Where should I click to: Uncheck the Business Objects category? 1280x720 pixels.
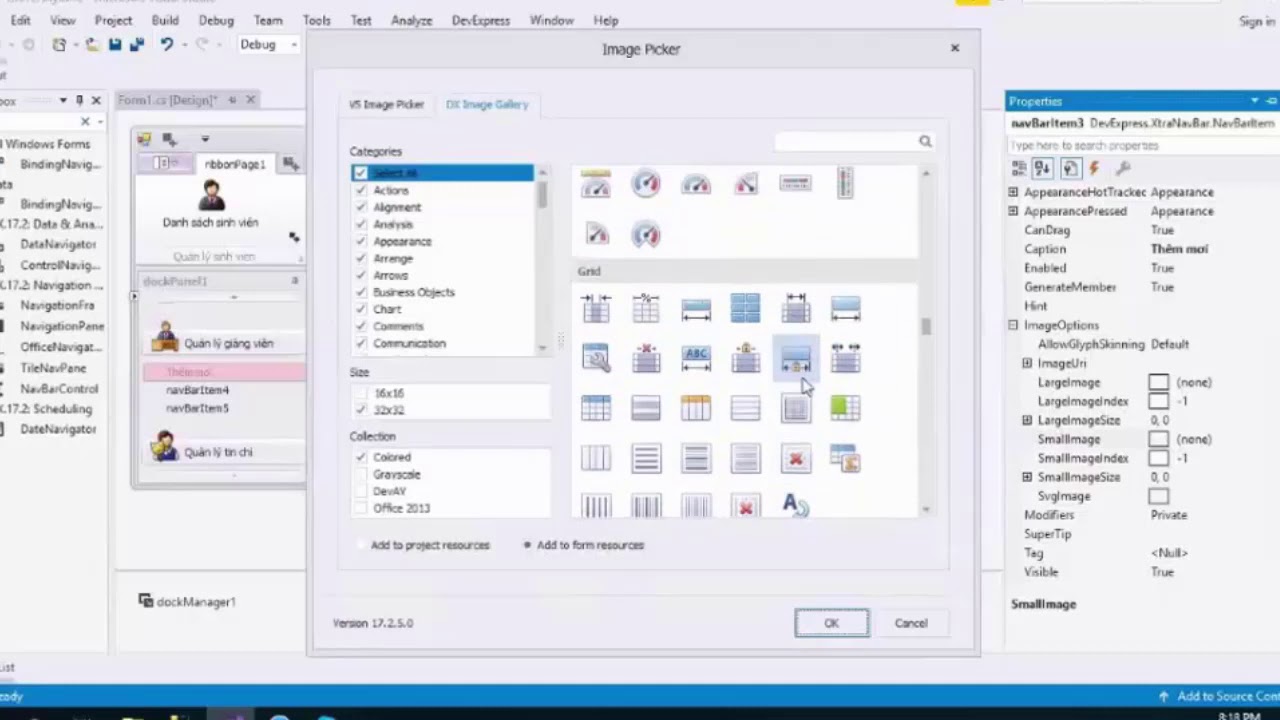[x=360, y=292]
